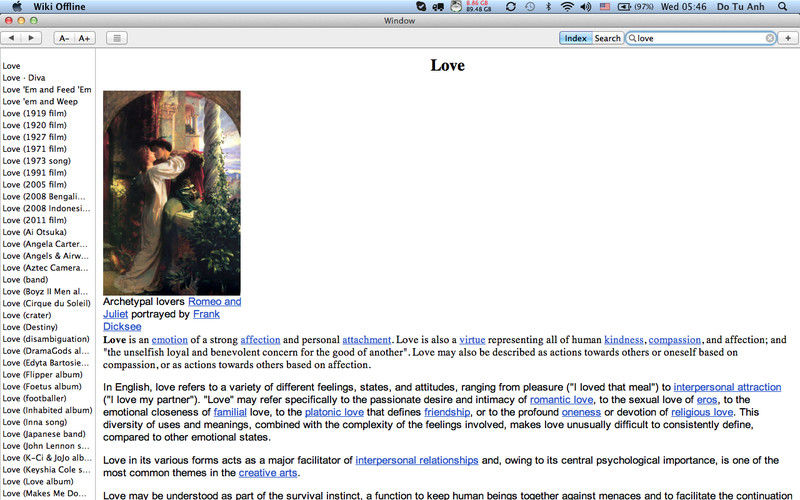The height and width of the screenshot is (500, 800).
Task: Select Love 'em and Weep entry
Action: click(40, 102)
